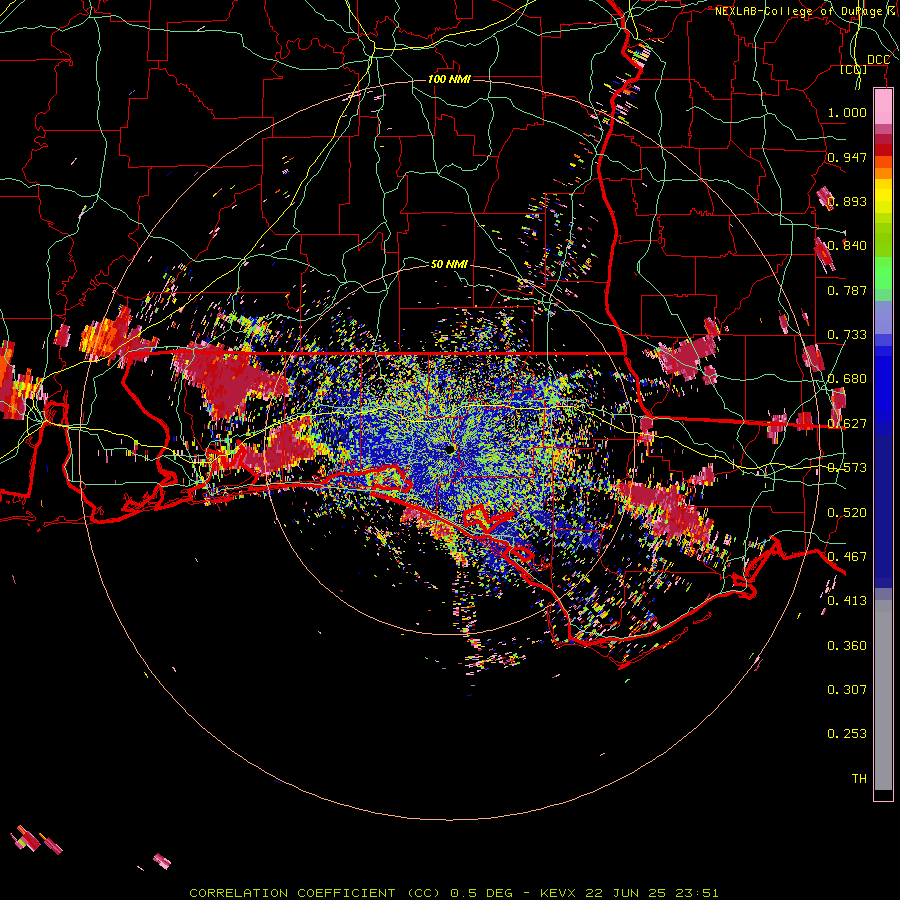Click the "NEXLAB-College of DuPage" credit text
The width and height of the screenshot is (900, 900).
tap(799, 11)
